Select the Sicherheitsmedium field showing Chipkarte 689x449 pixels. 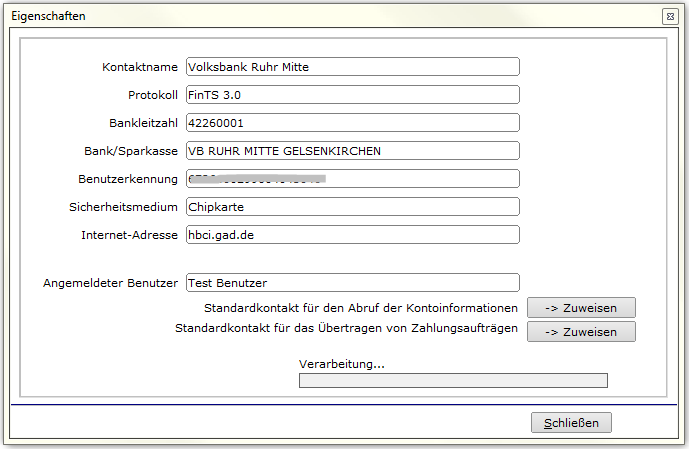(x=353, y=207)
